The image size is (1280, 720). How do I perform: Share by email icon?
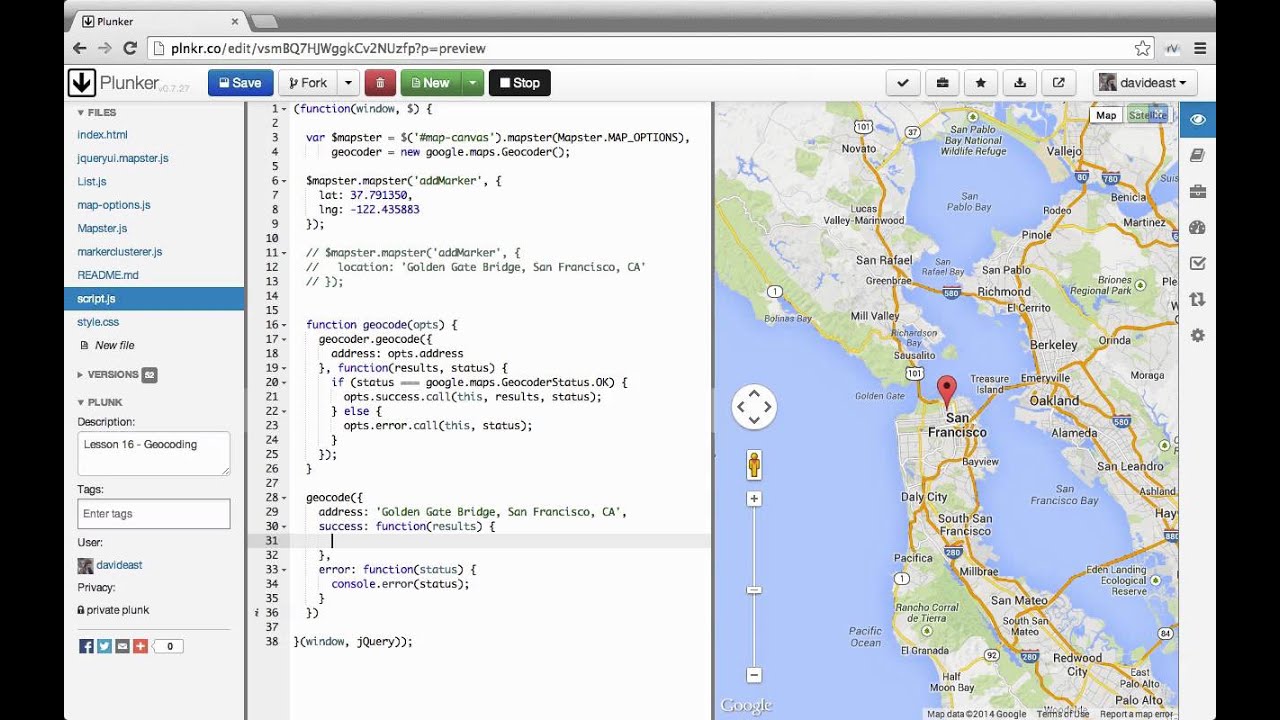pos(122,647)
